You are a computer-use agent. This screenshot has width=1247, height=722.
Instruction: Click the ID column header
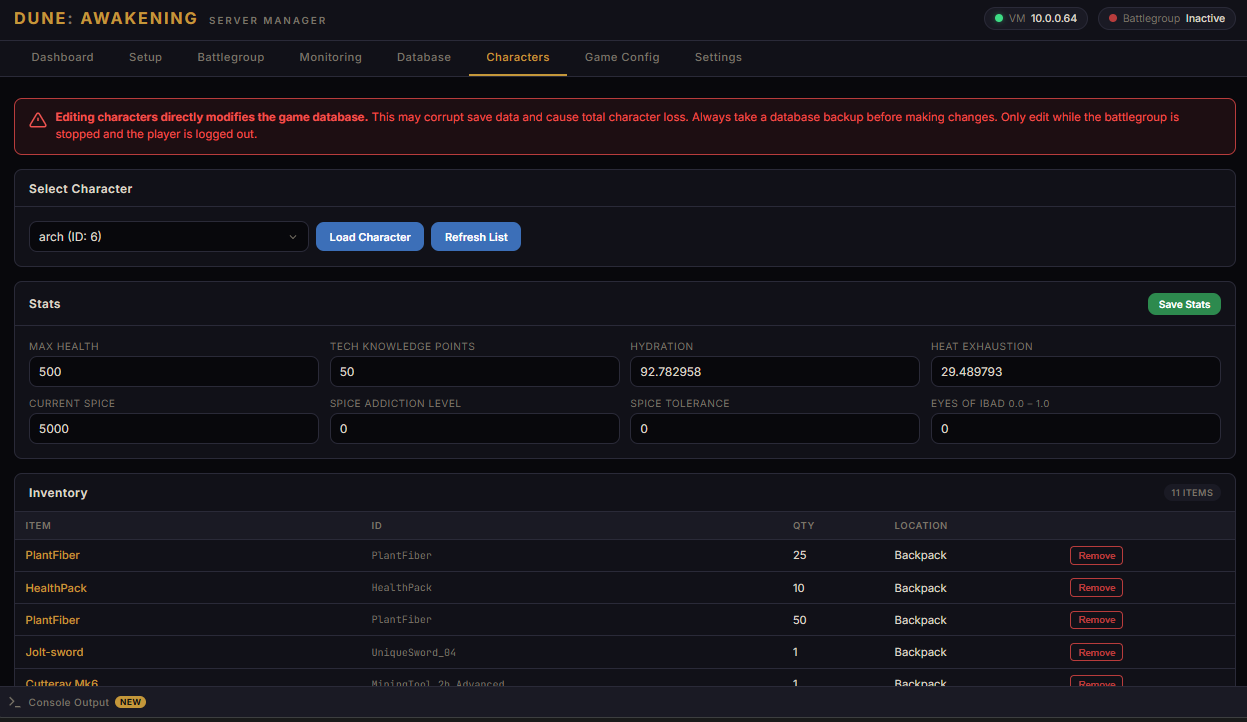coord(377,525)
